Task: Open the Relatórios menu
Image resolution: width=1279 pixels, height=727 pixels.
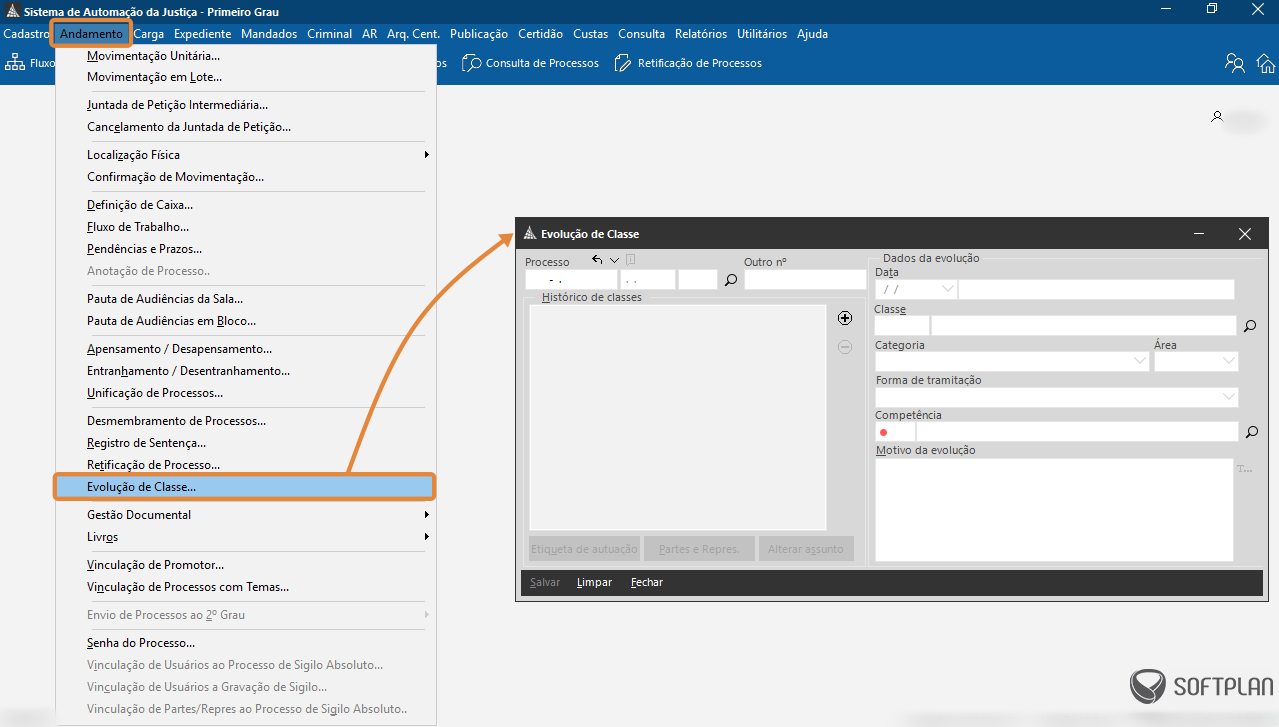Action: pos(703,34)
